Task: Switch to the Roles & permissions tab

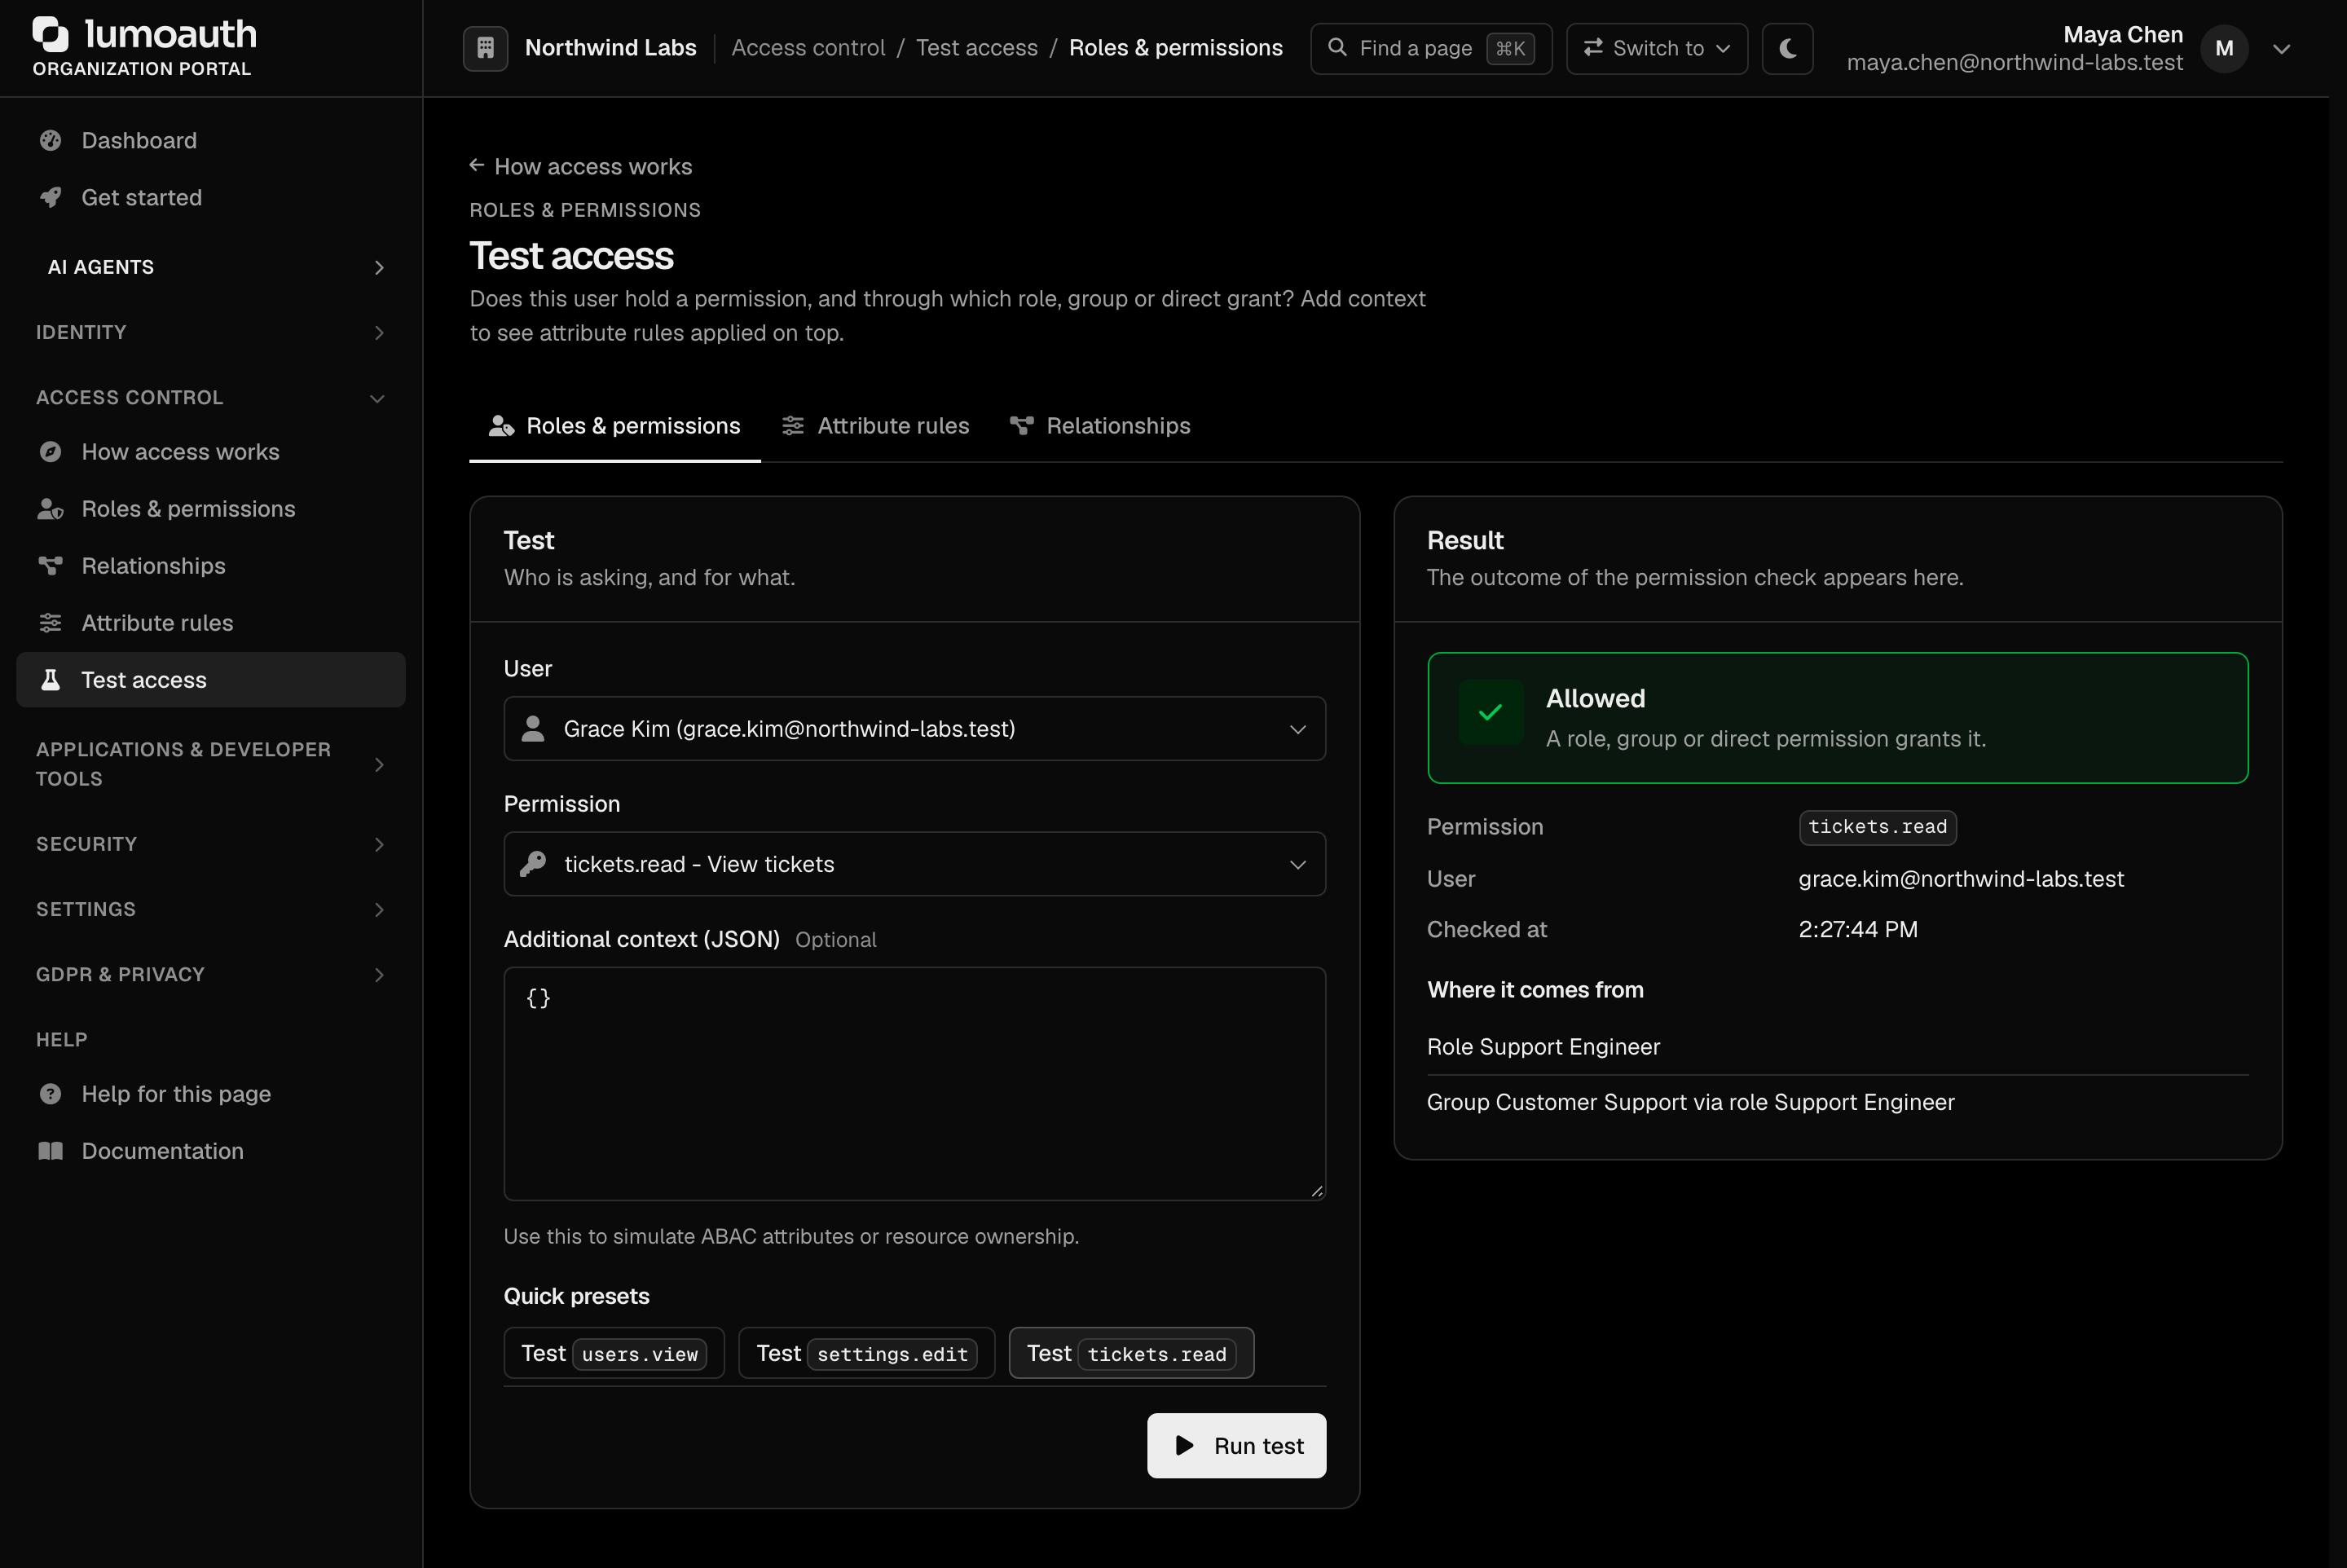Action: point(615,426)
